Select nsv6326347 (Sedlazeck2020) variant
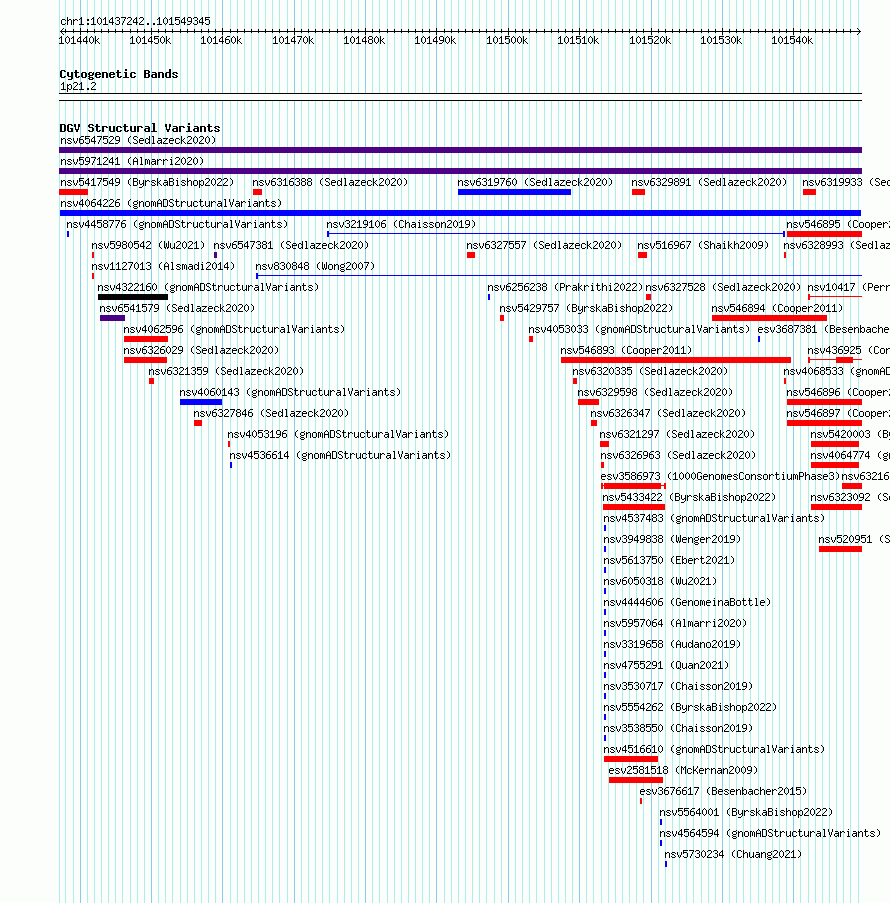The height and width of the screenshot is (903, 890). (668, 413)
